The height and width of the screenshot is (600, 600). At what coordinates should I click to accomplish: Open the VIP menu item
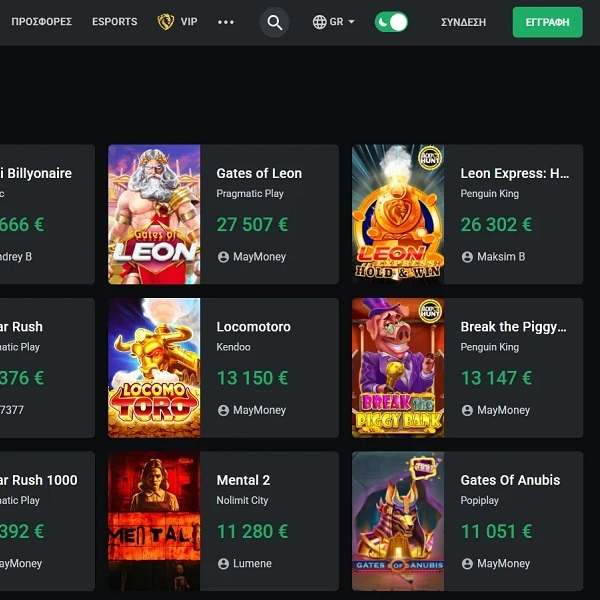(x=189, y=22)
